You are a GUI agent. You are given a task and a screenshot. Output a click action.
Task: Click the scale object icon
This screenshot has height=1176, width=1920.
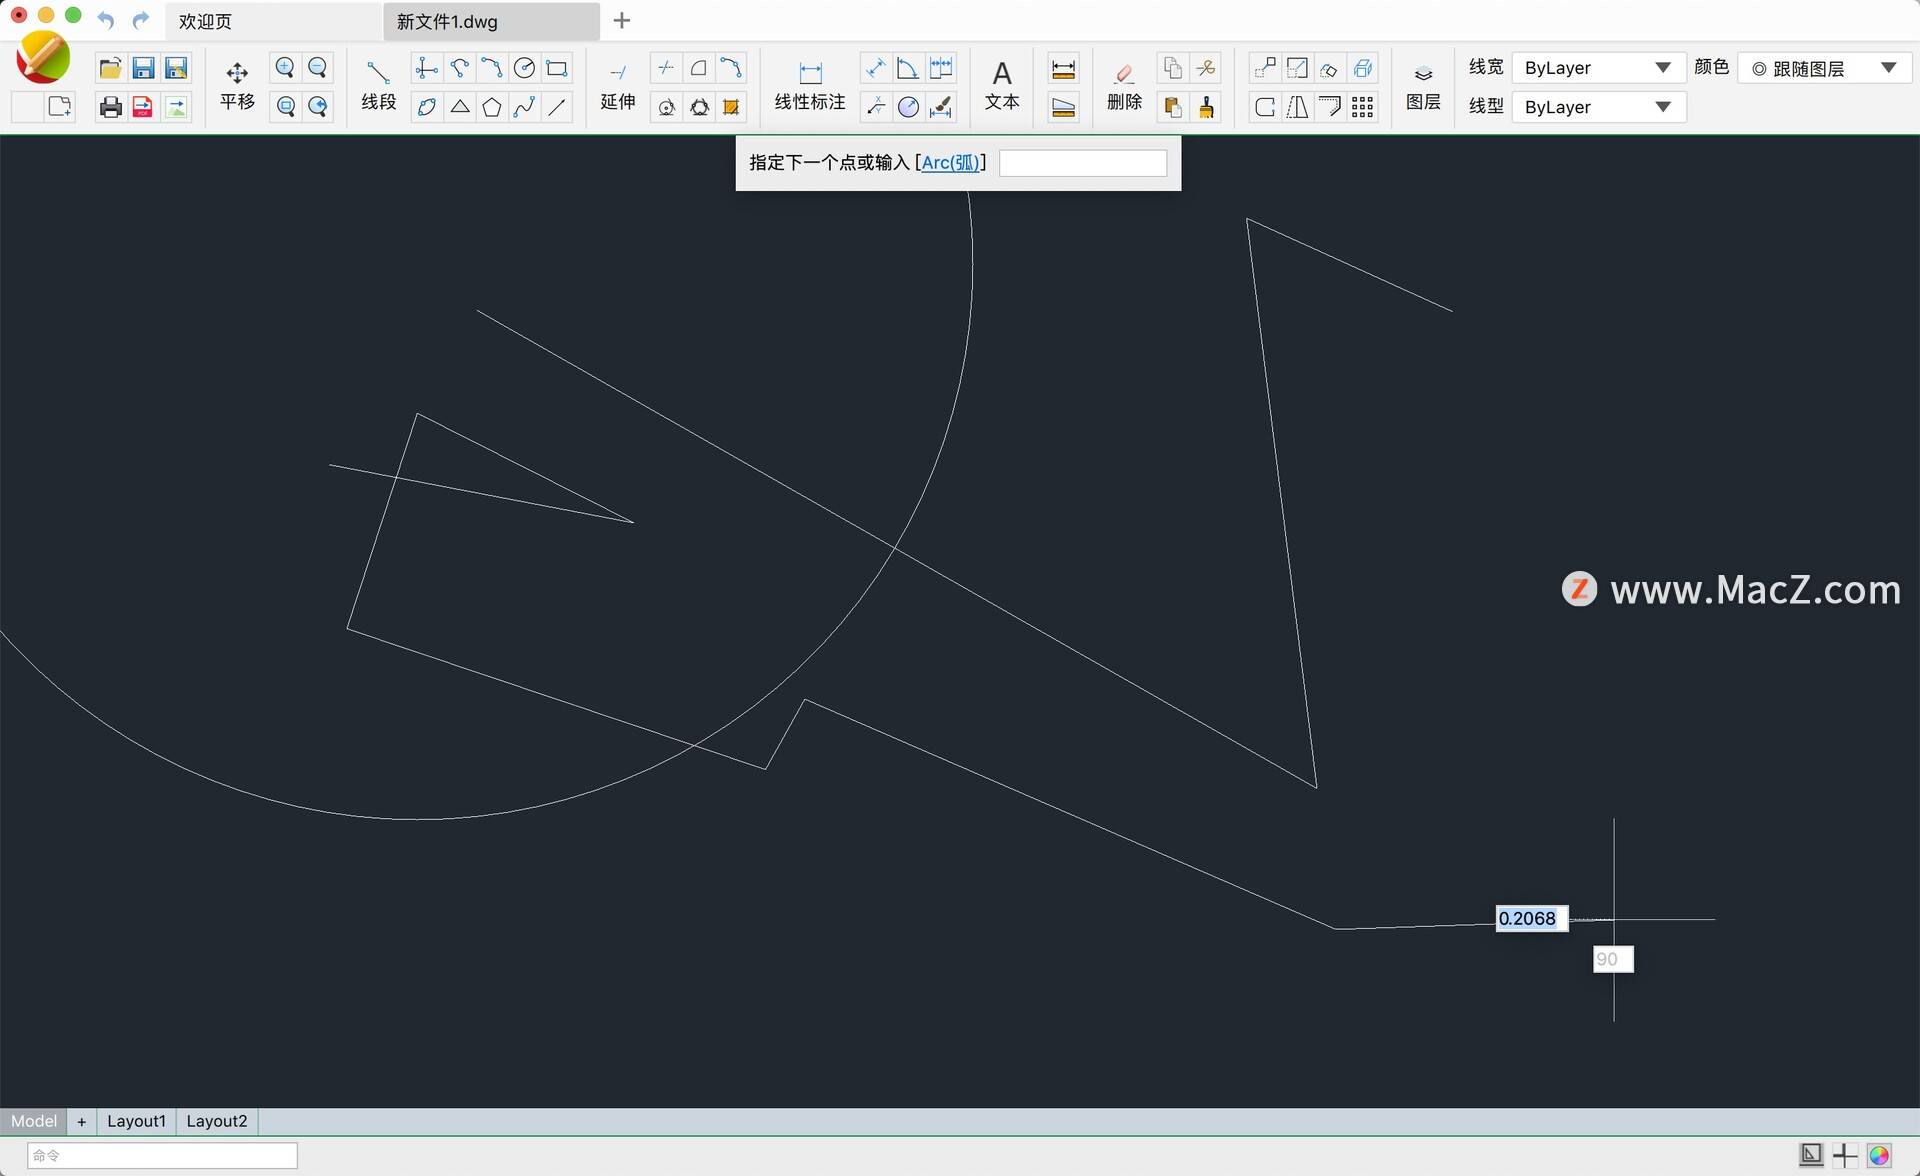1297,68
